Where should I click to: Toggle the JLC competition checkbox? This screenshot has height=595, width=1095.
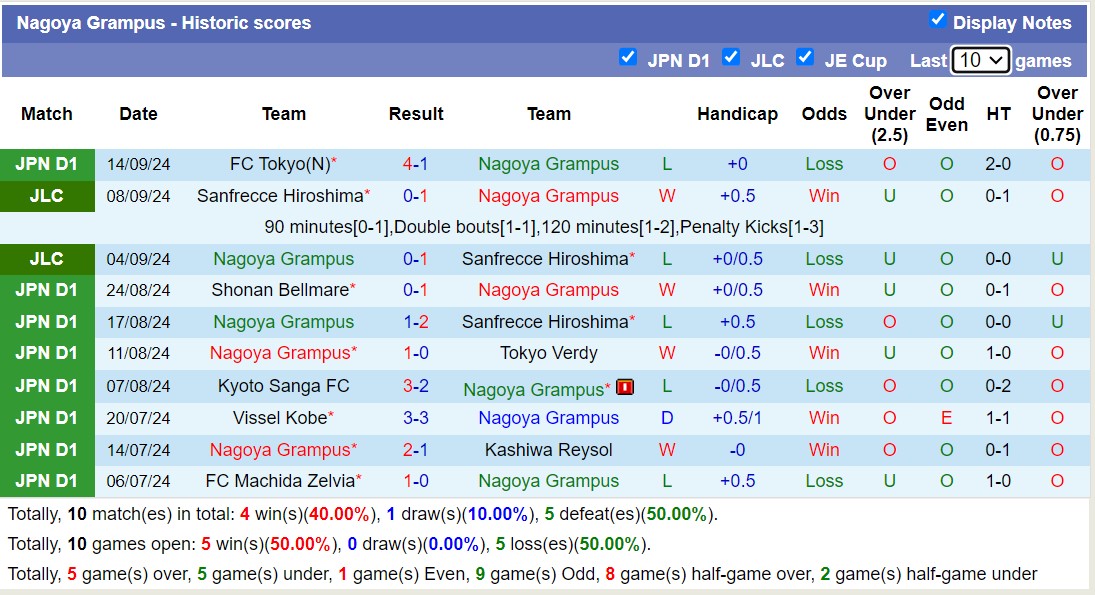tap(731, 57)
